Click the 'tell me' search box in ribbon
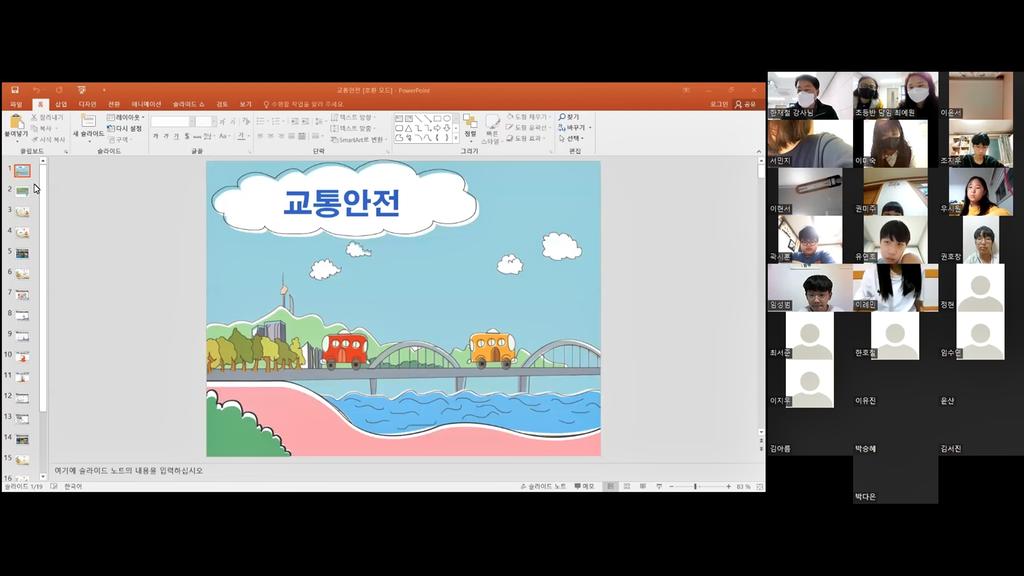 pos(304,104)
